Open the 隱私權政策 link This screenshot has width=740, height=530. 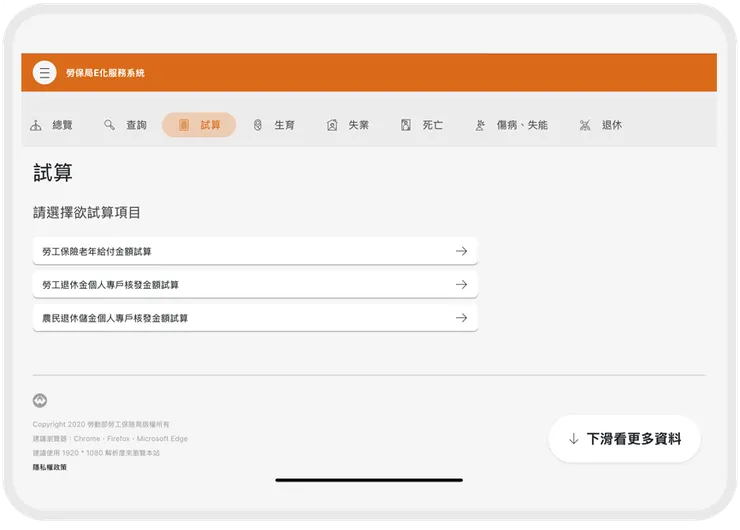pos(50,467)
